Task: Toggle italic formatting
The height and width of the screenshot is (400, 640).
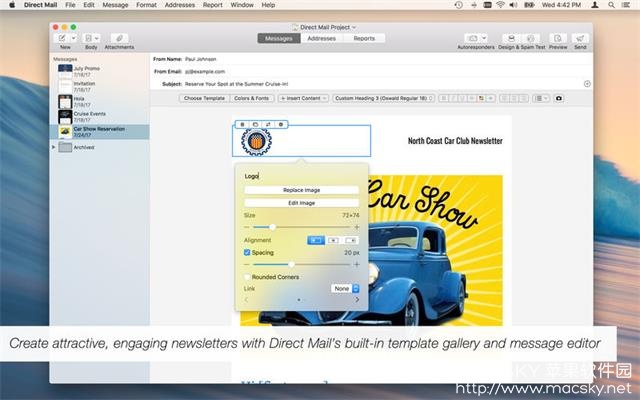Action: [453, 98]
